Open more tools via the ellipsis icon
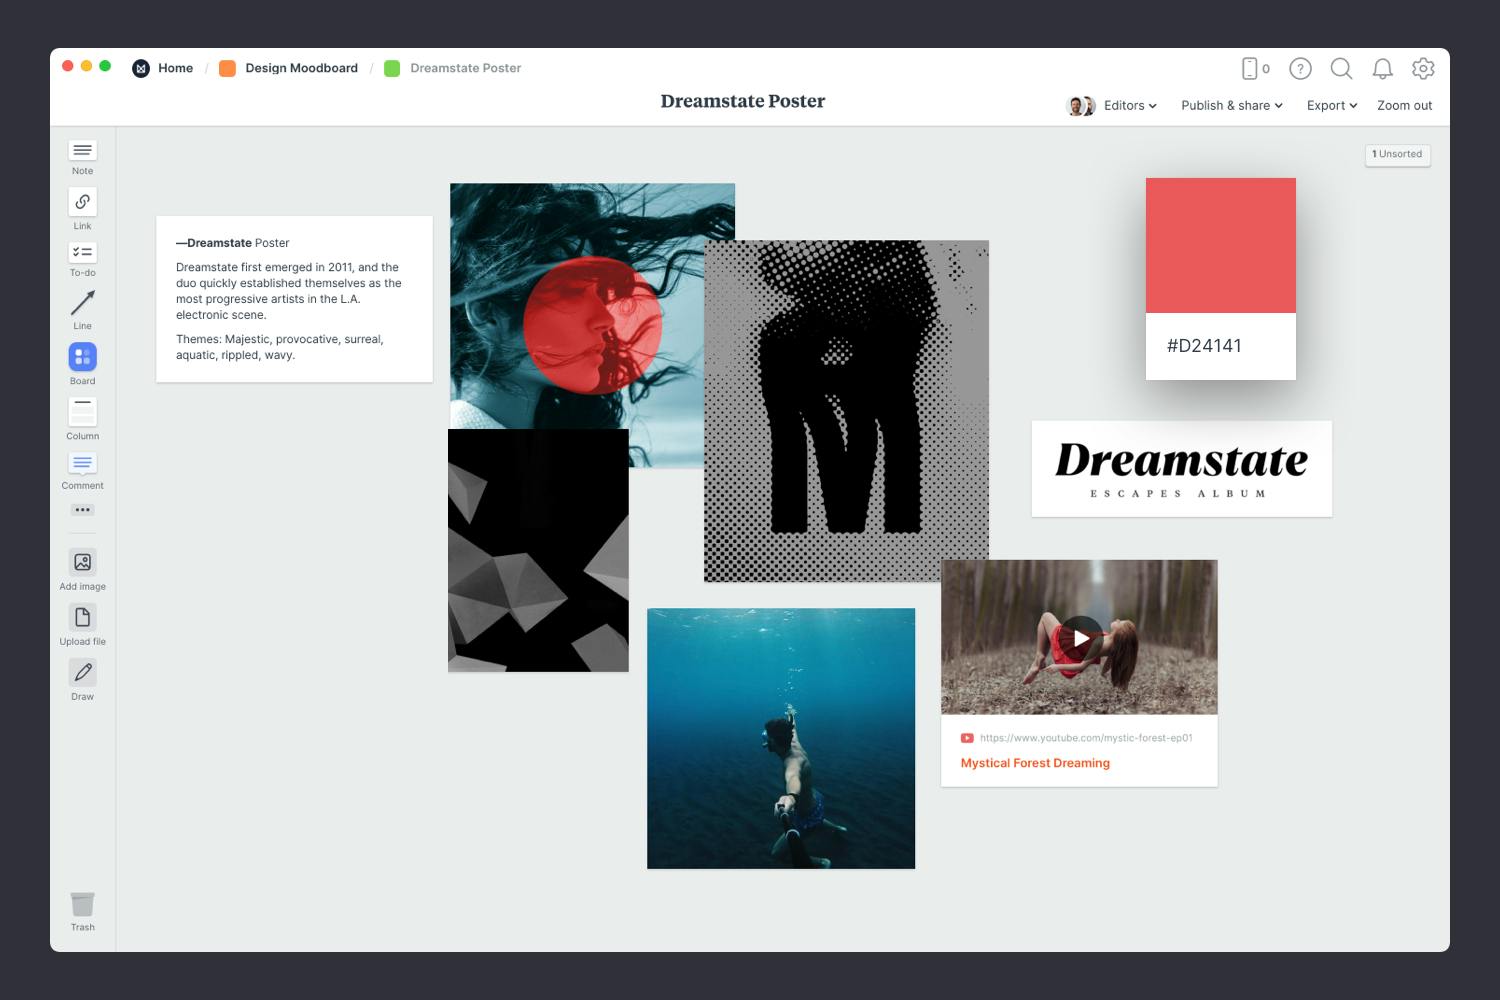The height and width of the screenshot is (1000, 1500). 82,509
